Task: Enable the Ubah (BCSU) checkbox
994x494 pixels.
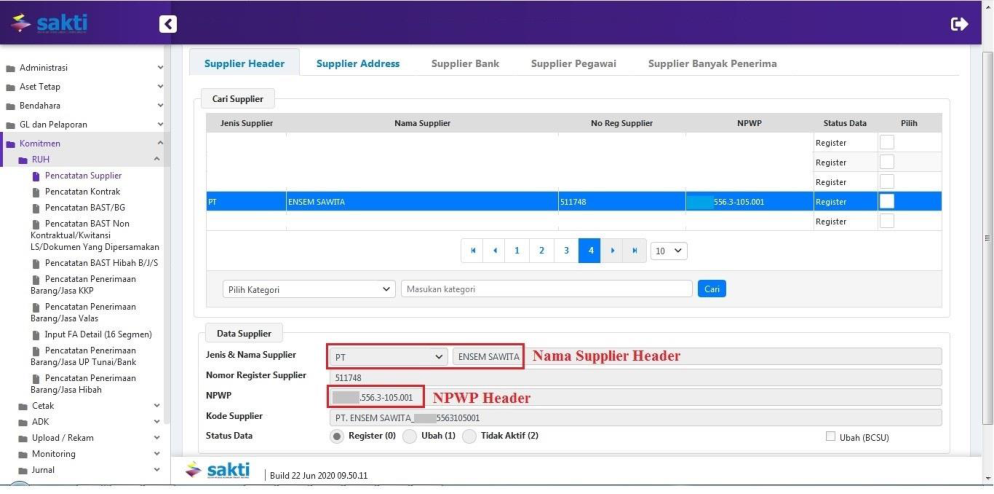Action: coord(831,437)
